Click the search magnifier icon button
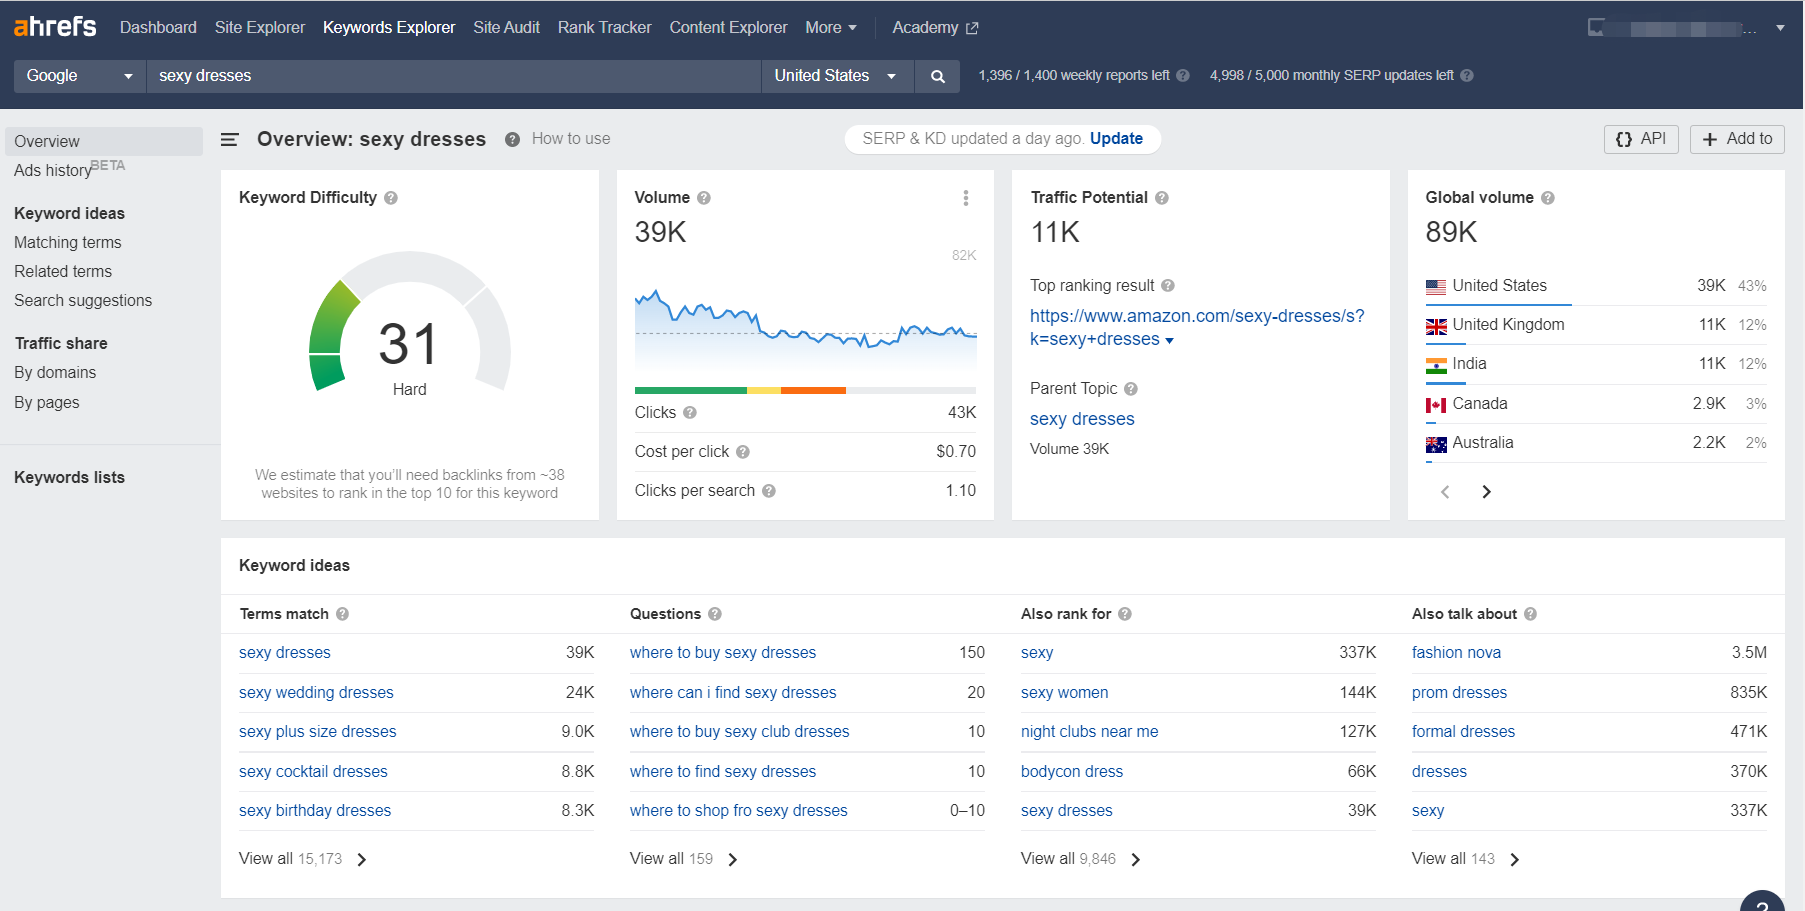The width and height of the screenshot is (1805, 911). pos(937,76)
